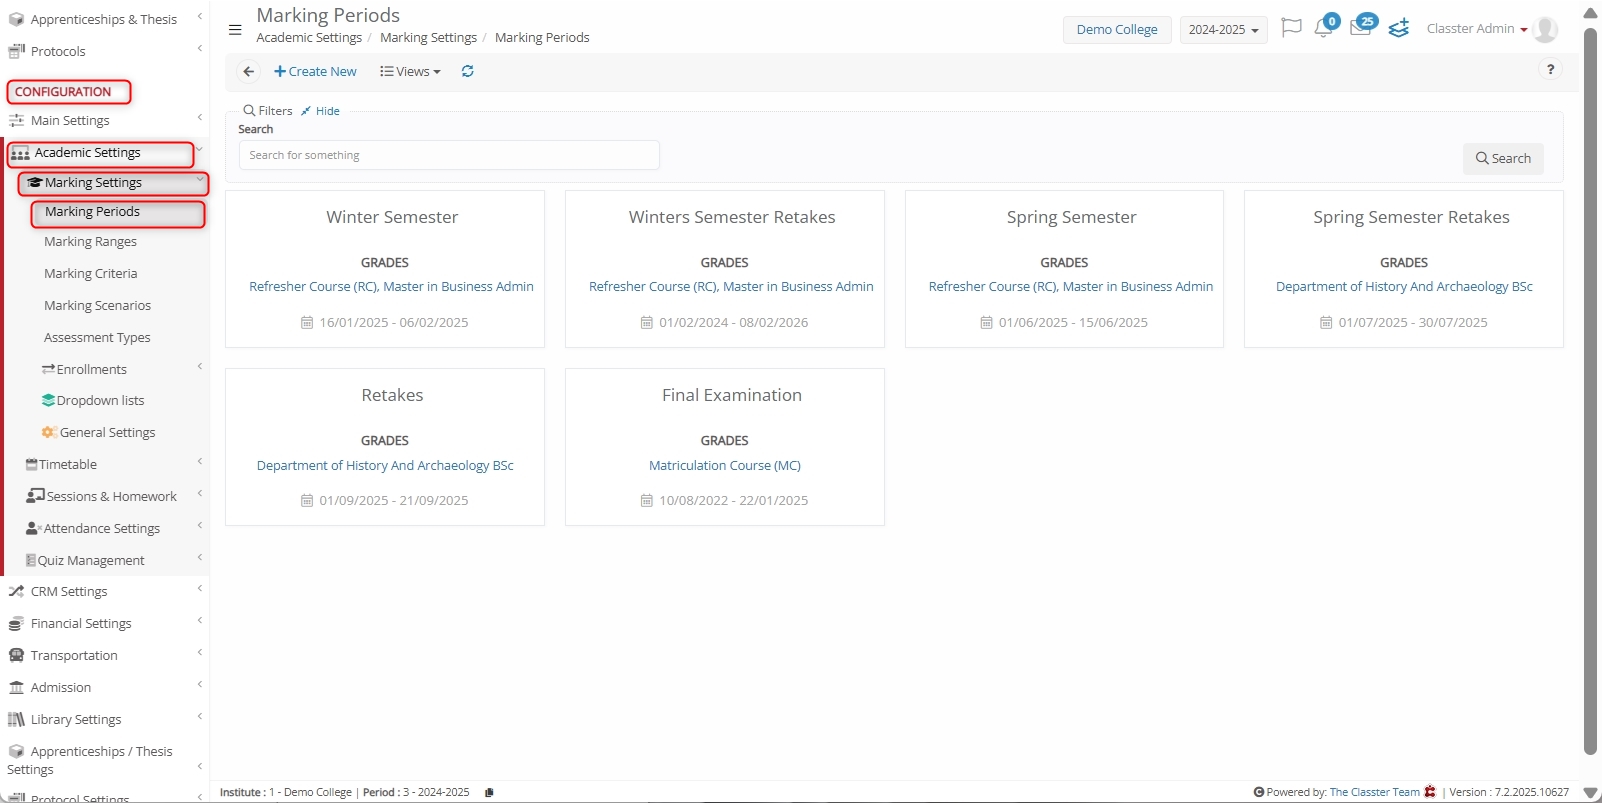Click the Main Settings sliders icon

click(16, 121)
